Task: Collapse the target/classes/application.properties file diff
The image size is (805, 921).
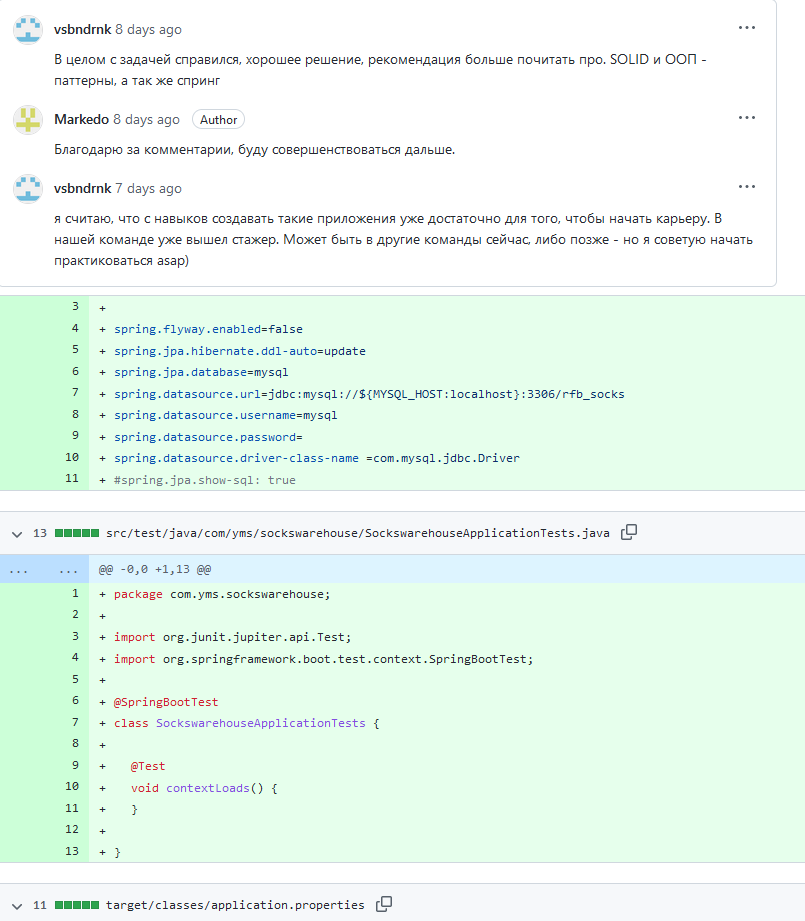Action: tap(15, 906)
